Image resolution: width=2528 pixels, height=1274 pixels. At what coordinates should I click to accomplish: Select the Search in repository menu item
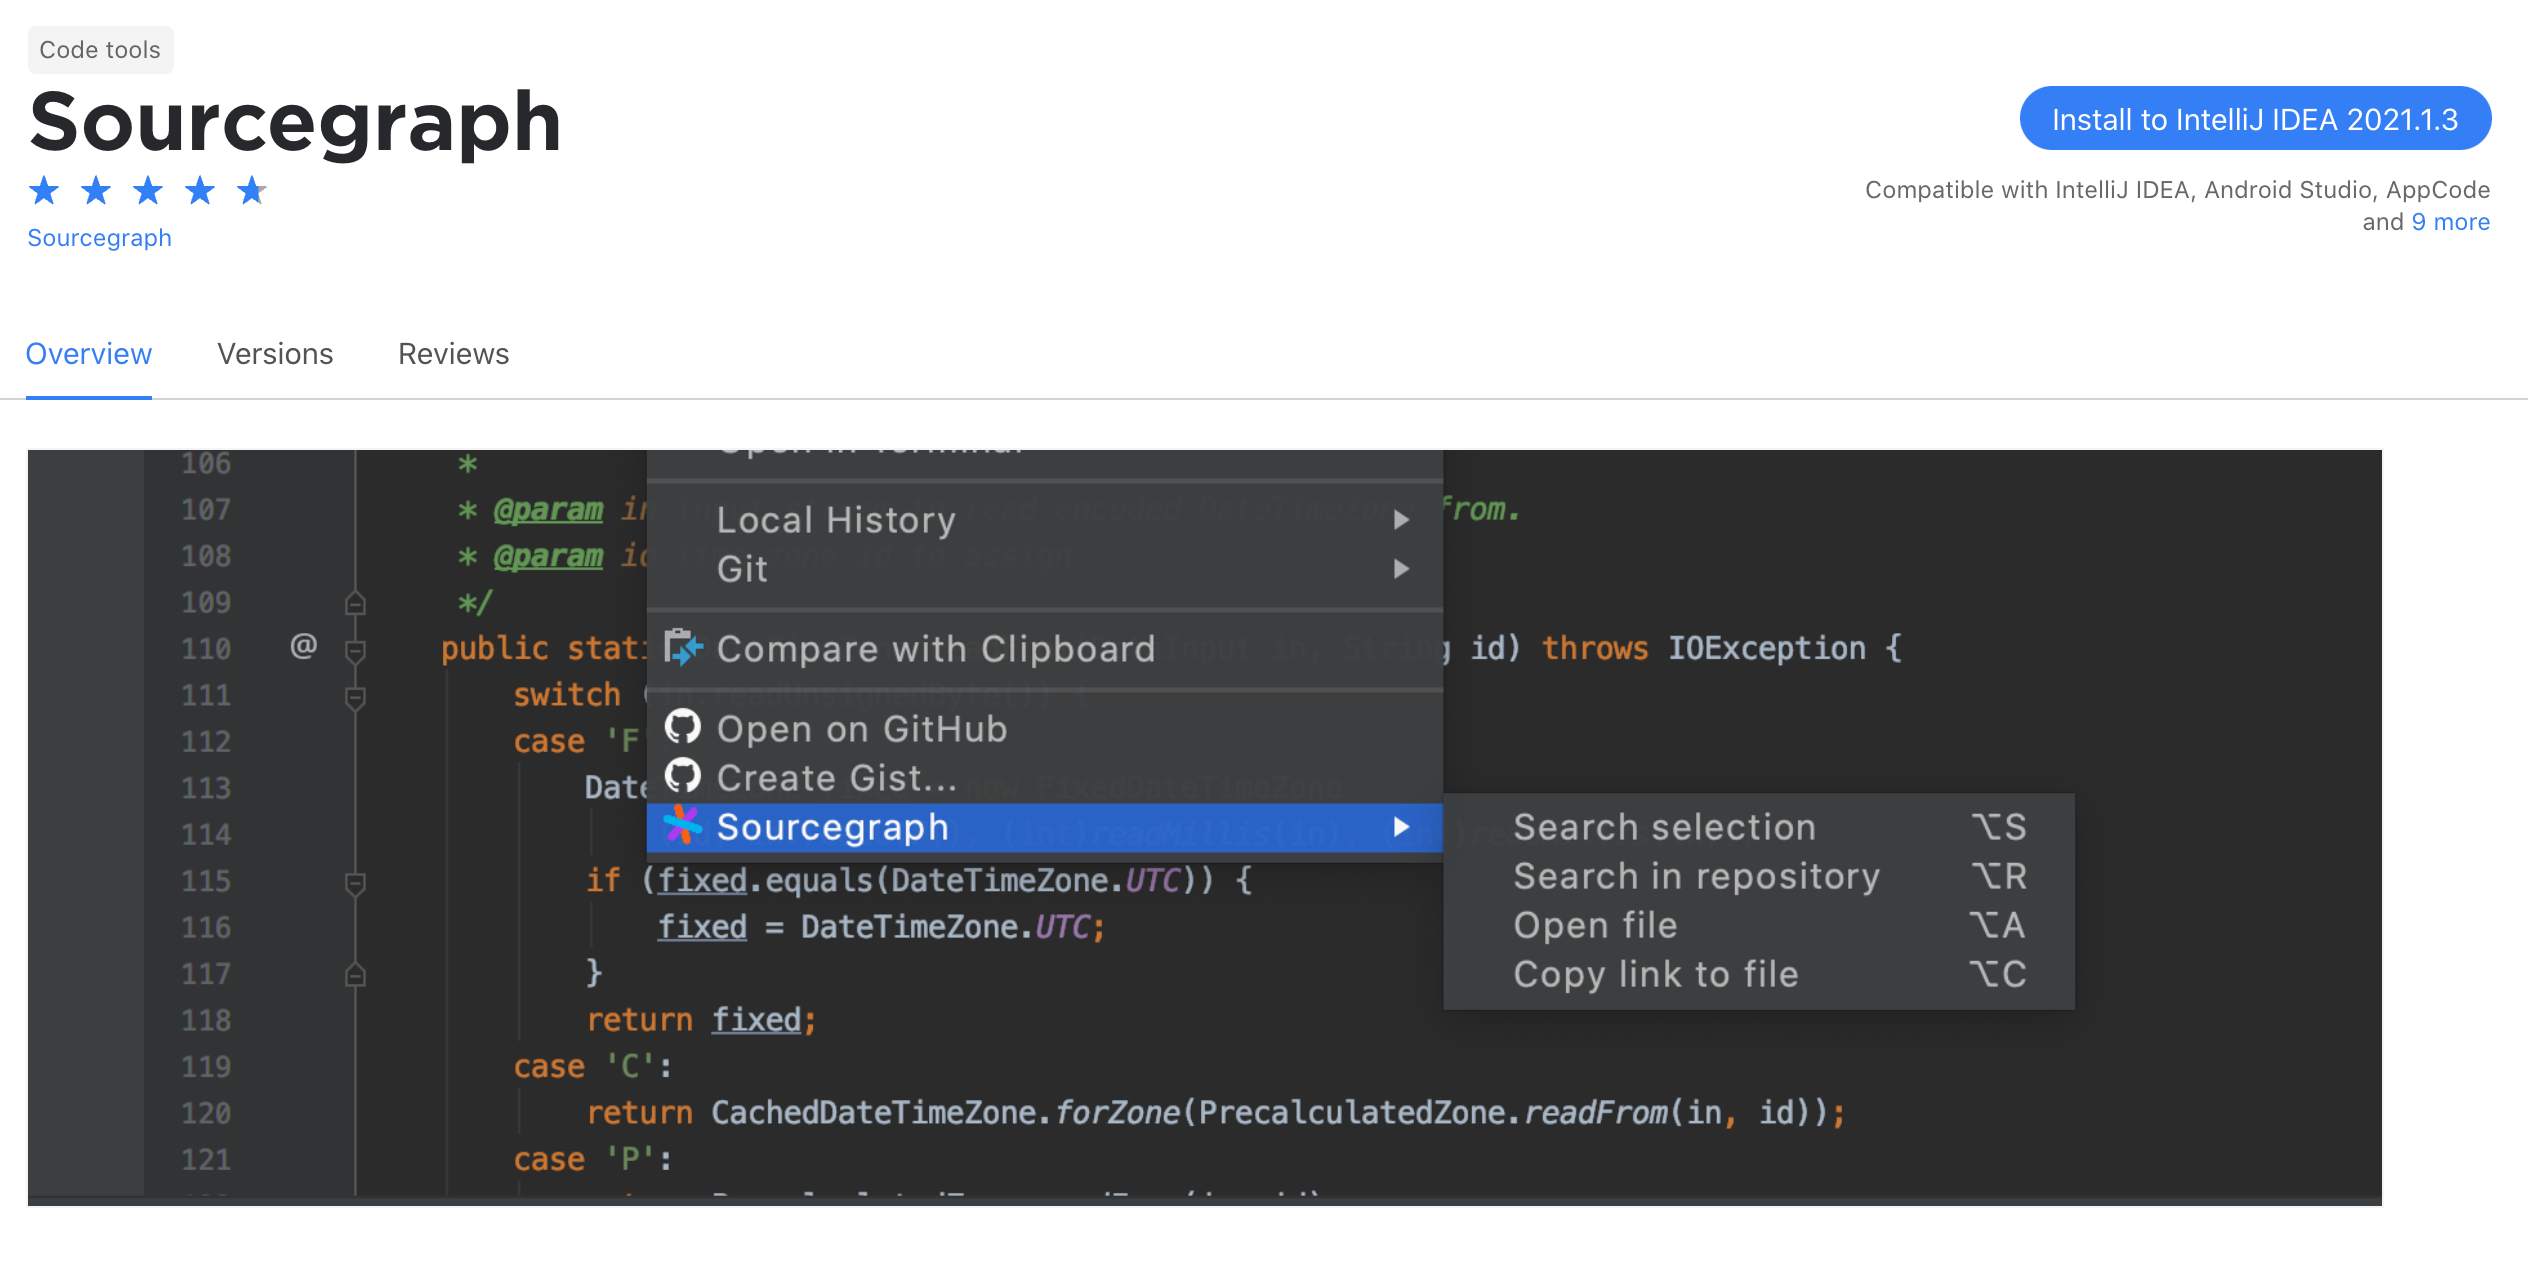pyautogui.click(x=1696, y=877)
